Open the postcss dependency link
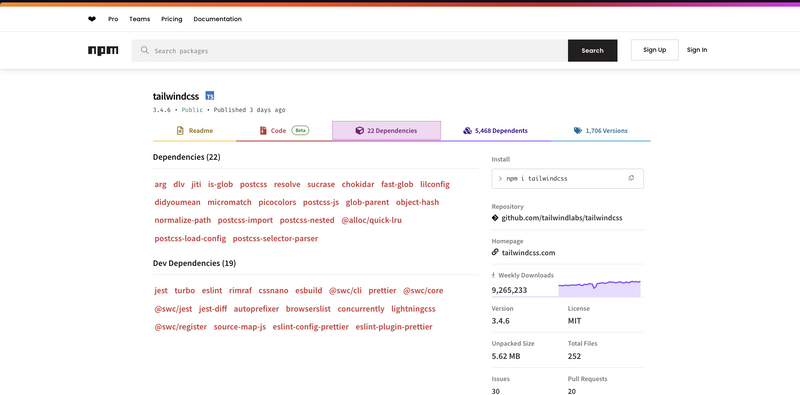This screenshot has height=395, width=800. [254, 184]
